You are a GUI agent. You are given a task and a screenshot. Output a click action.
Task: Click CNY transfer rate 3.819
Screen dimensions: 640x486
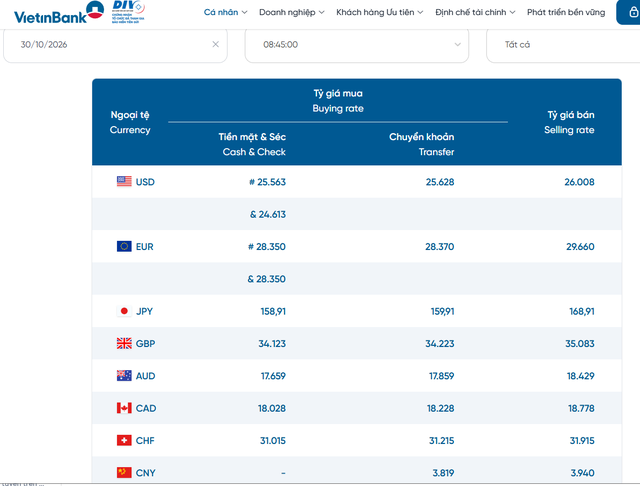[443, 473]
